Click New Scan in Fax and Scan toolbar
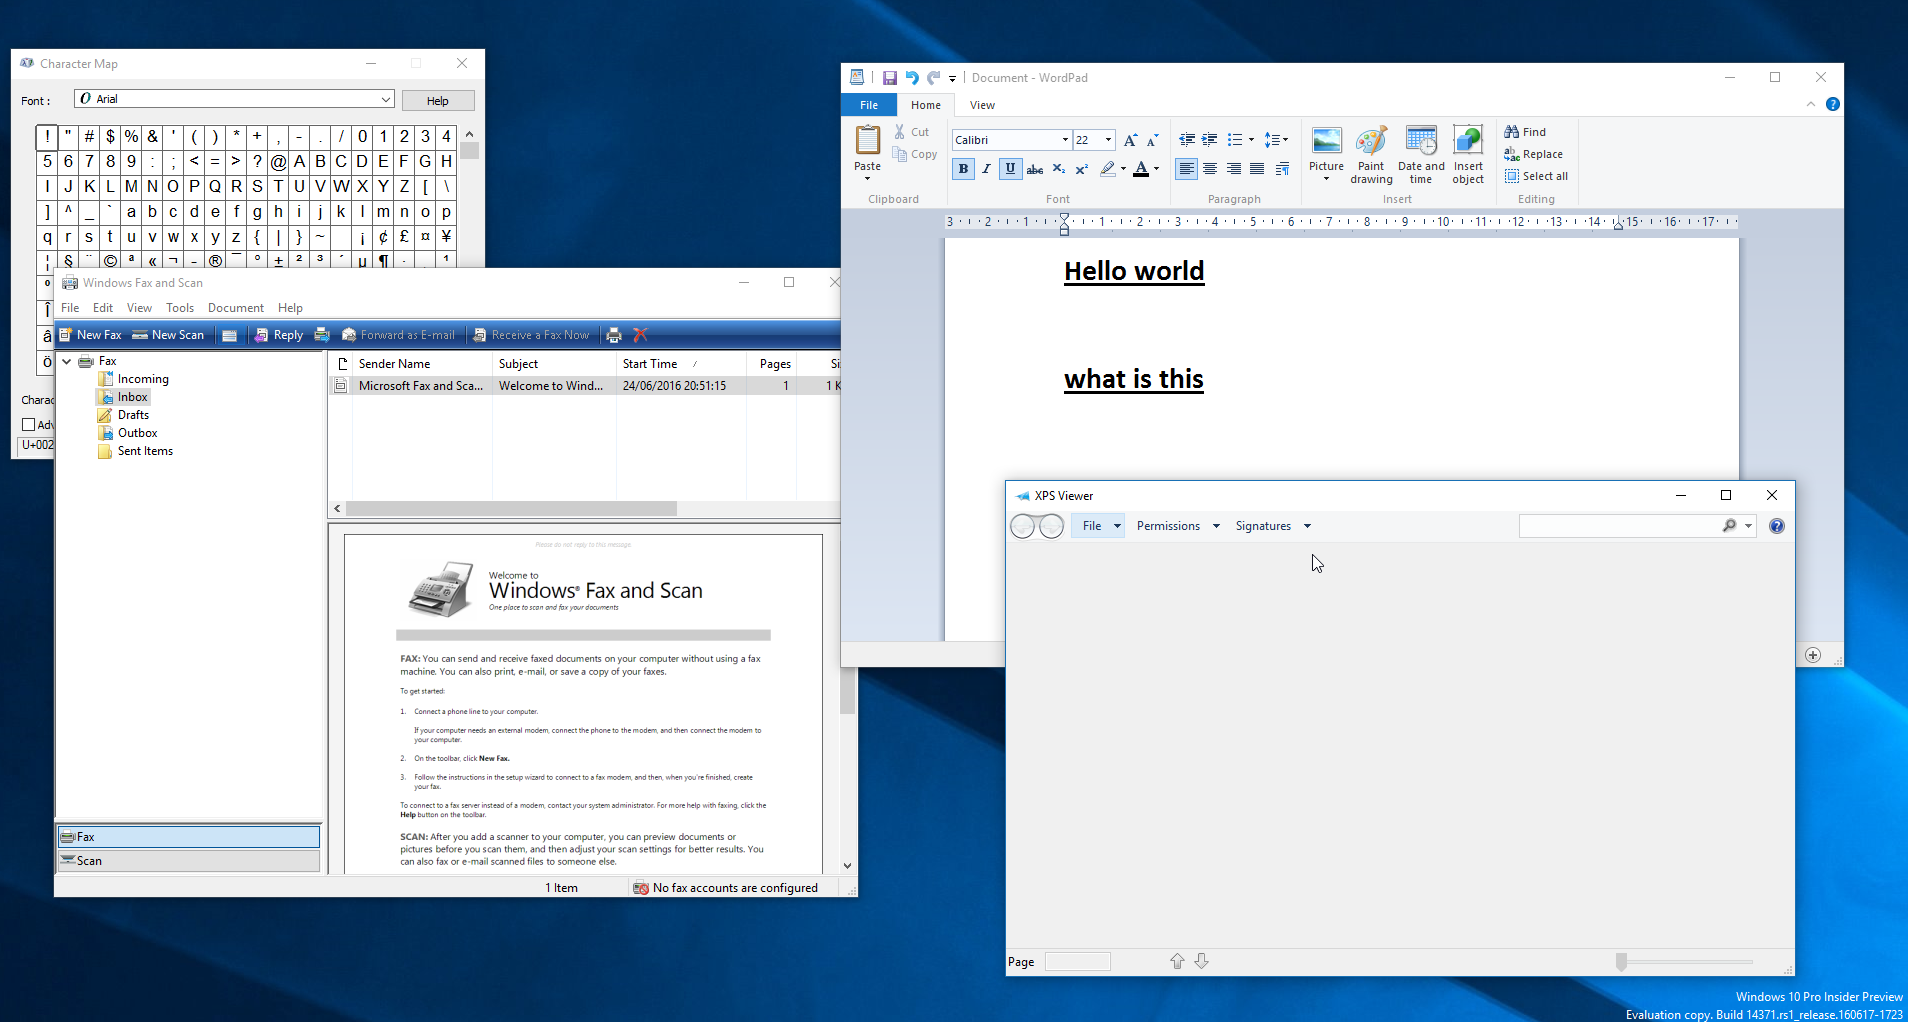 coord(168,335)
